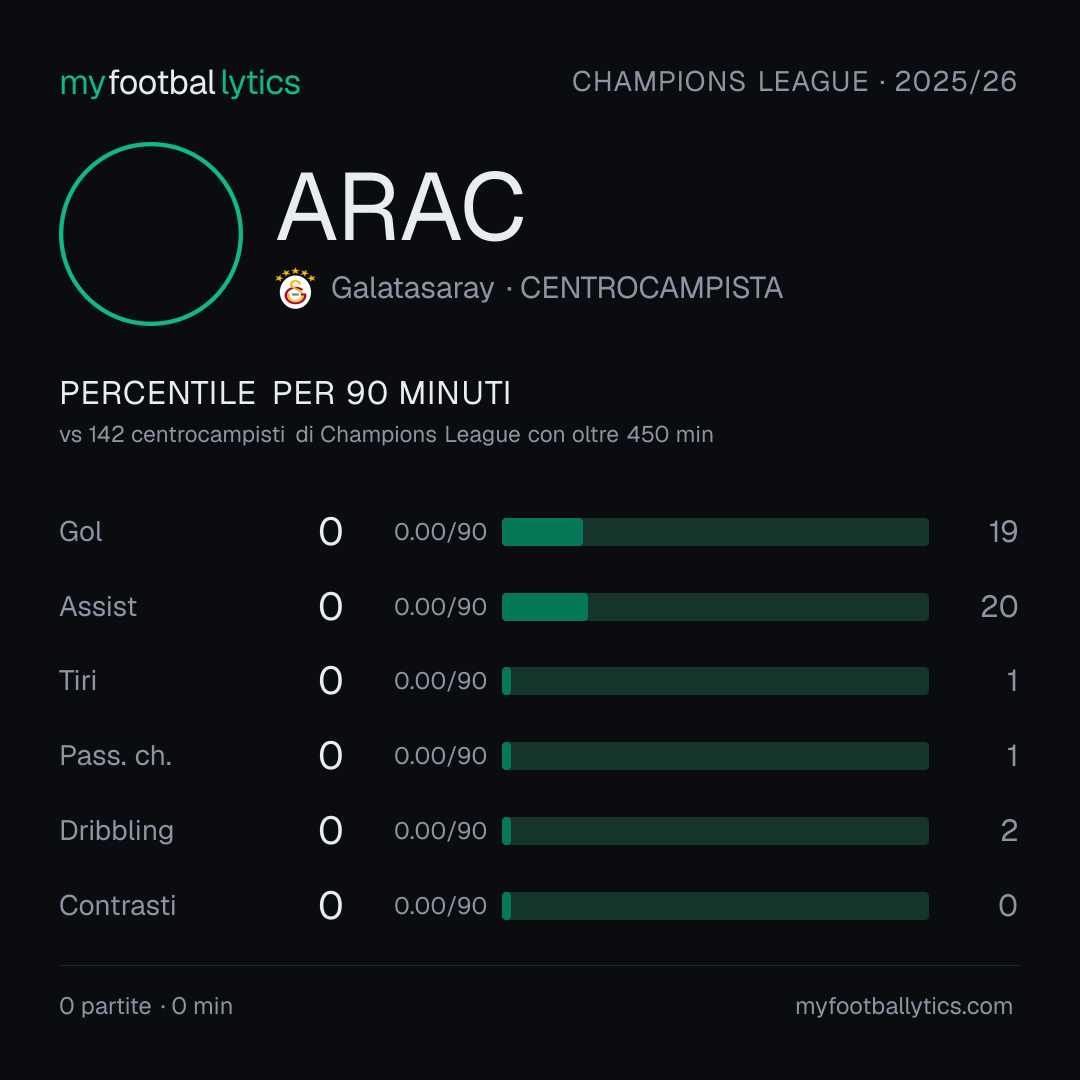Click the Gol percentile bar

pyautogui.click(x=715, y=532)
